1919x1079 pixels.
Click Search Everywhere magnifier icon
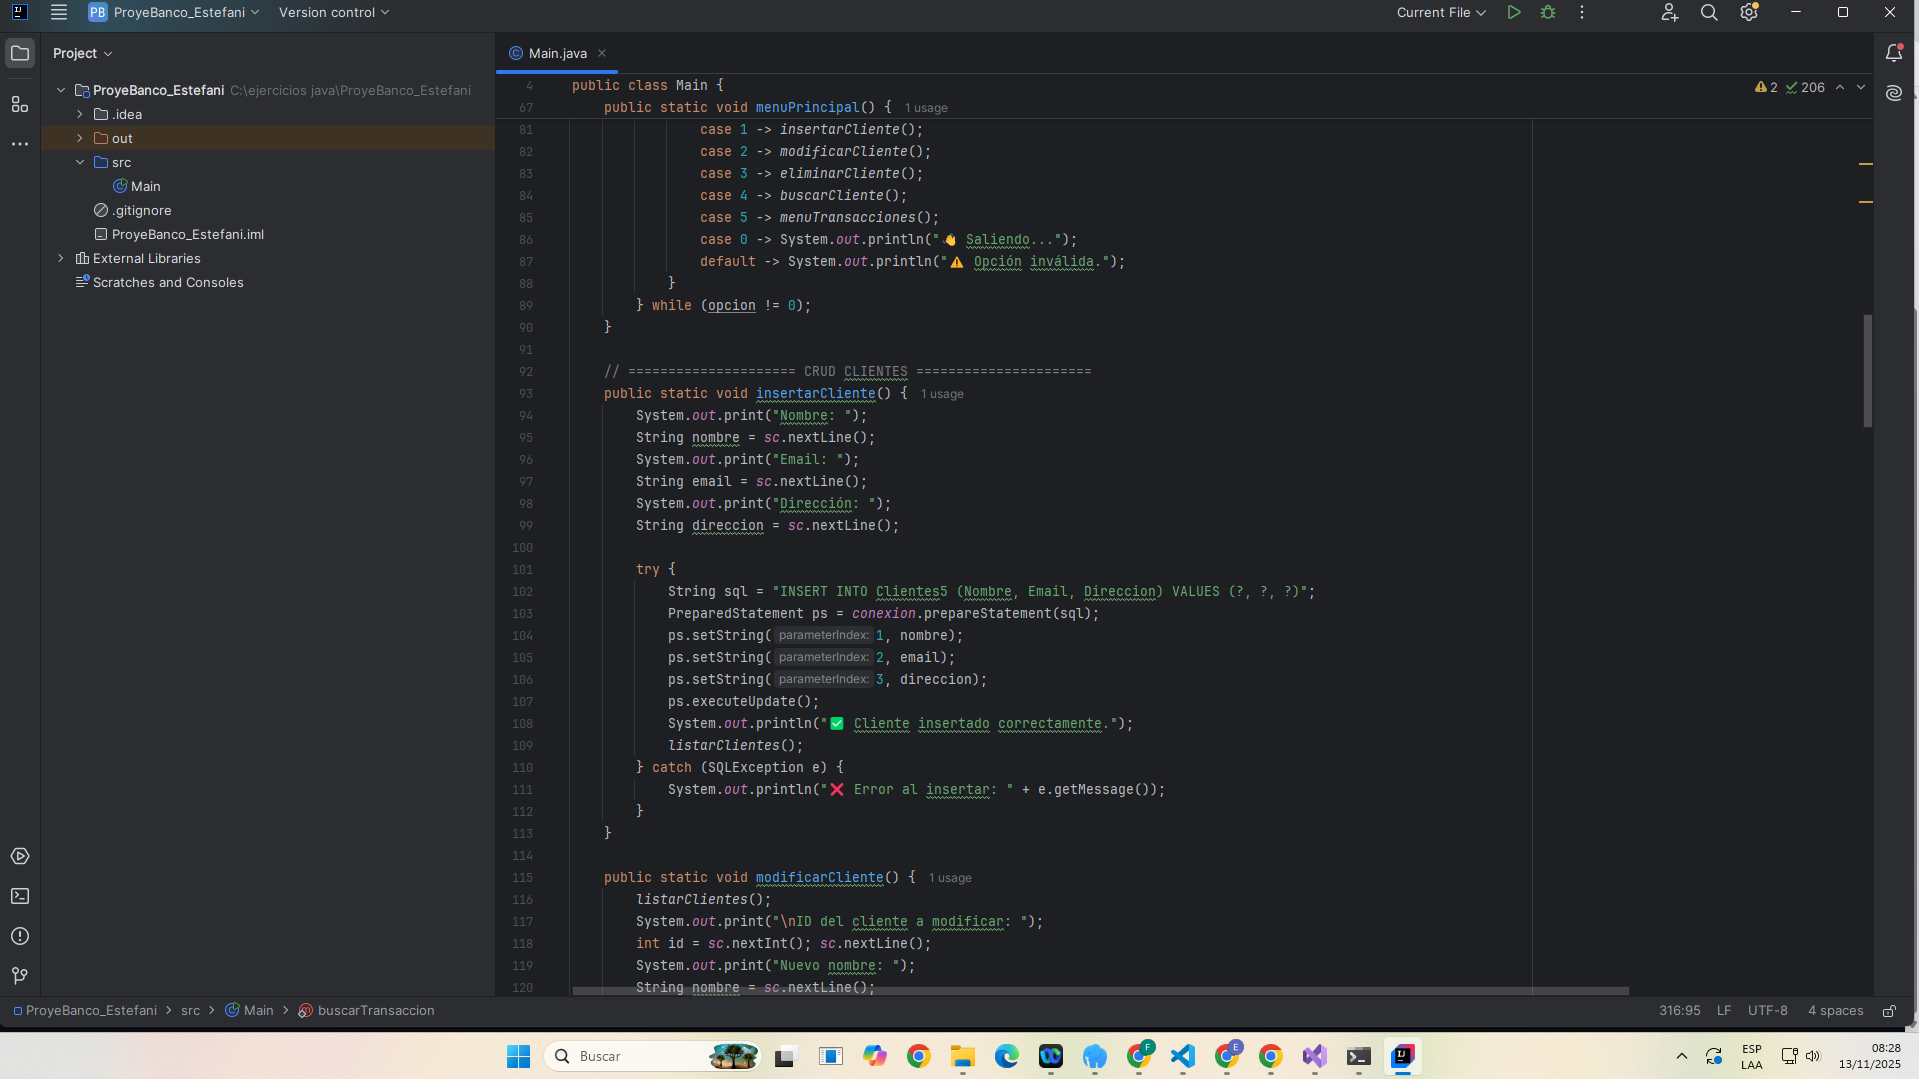pos(1709,13)
